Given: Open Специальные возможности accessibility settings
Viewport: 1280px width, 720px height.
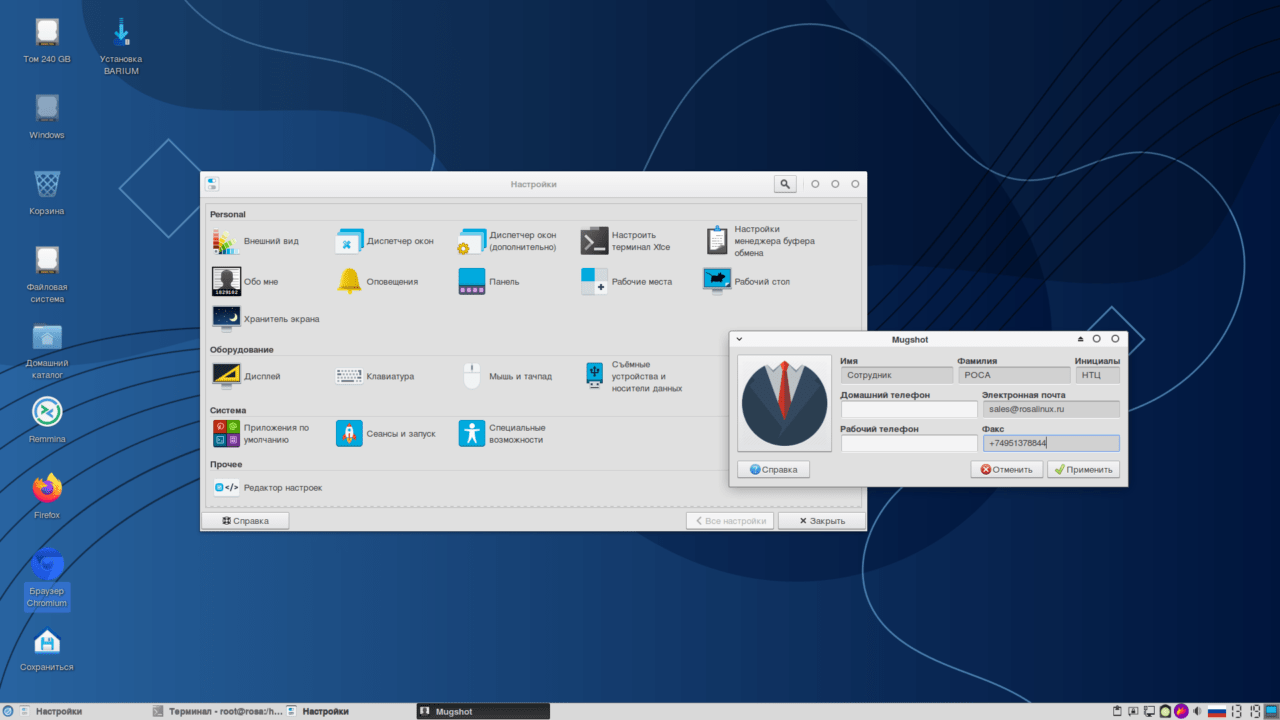Looking at the screenshot, I should (502, 433).
